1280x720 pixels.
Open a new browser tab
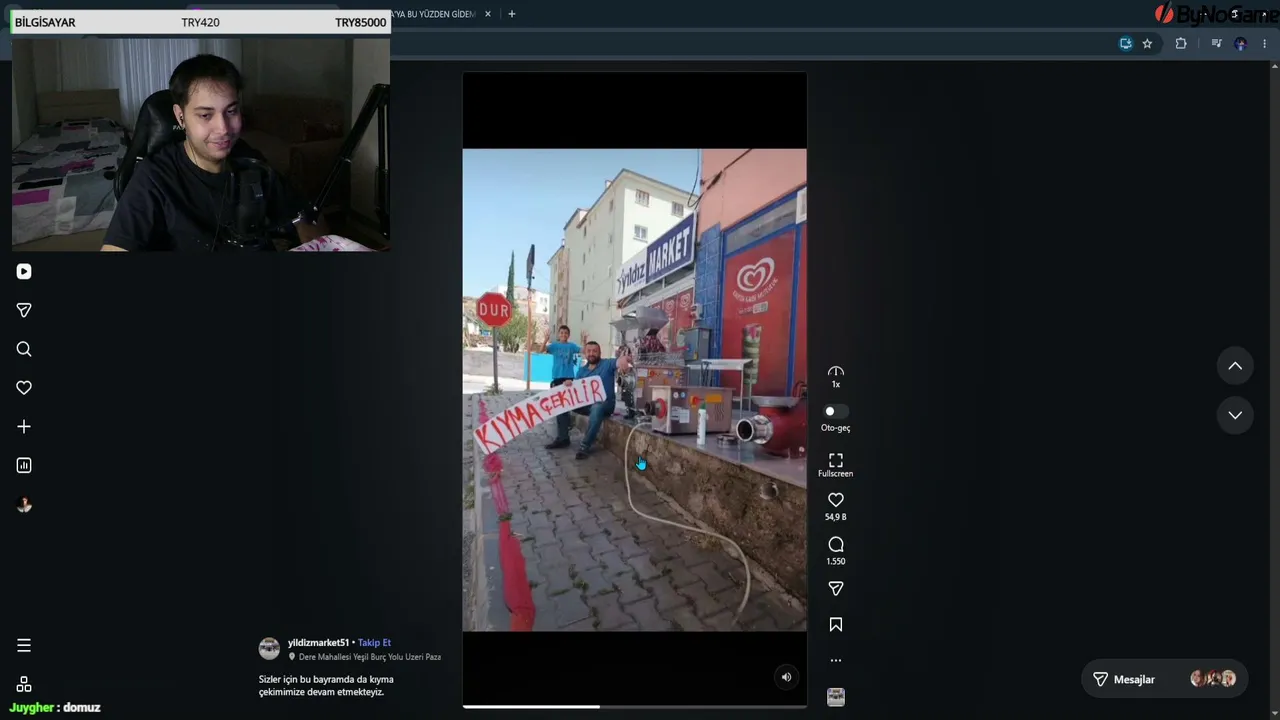tap(511, 14)
